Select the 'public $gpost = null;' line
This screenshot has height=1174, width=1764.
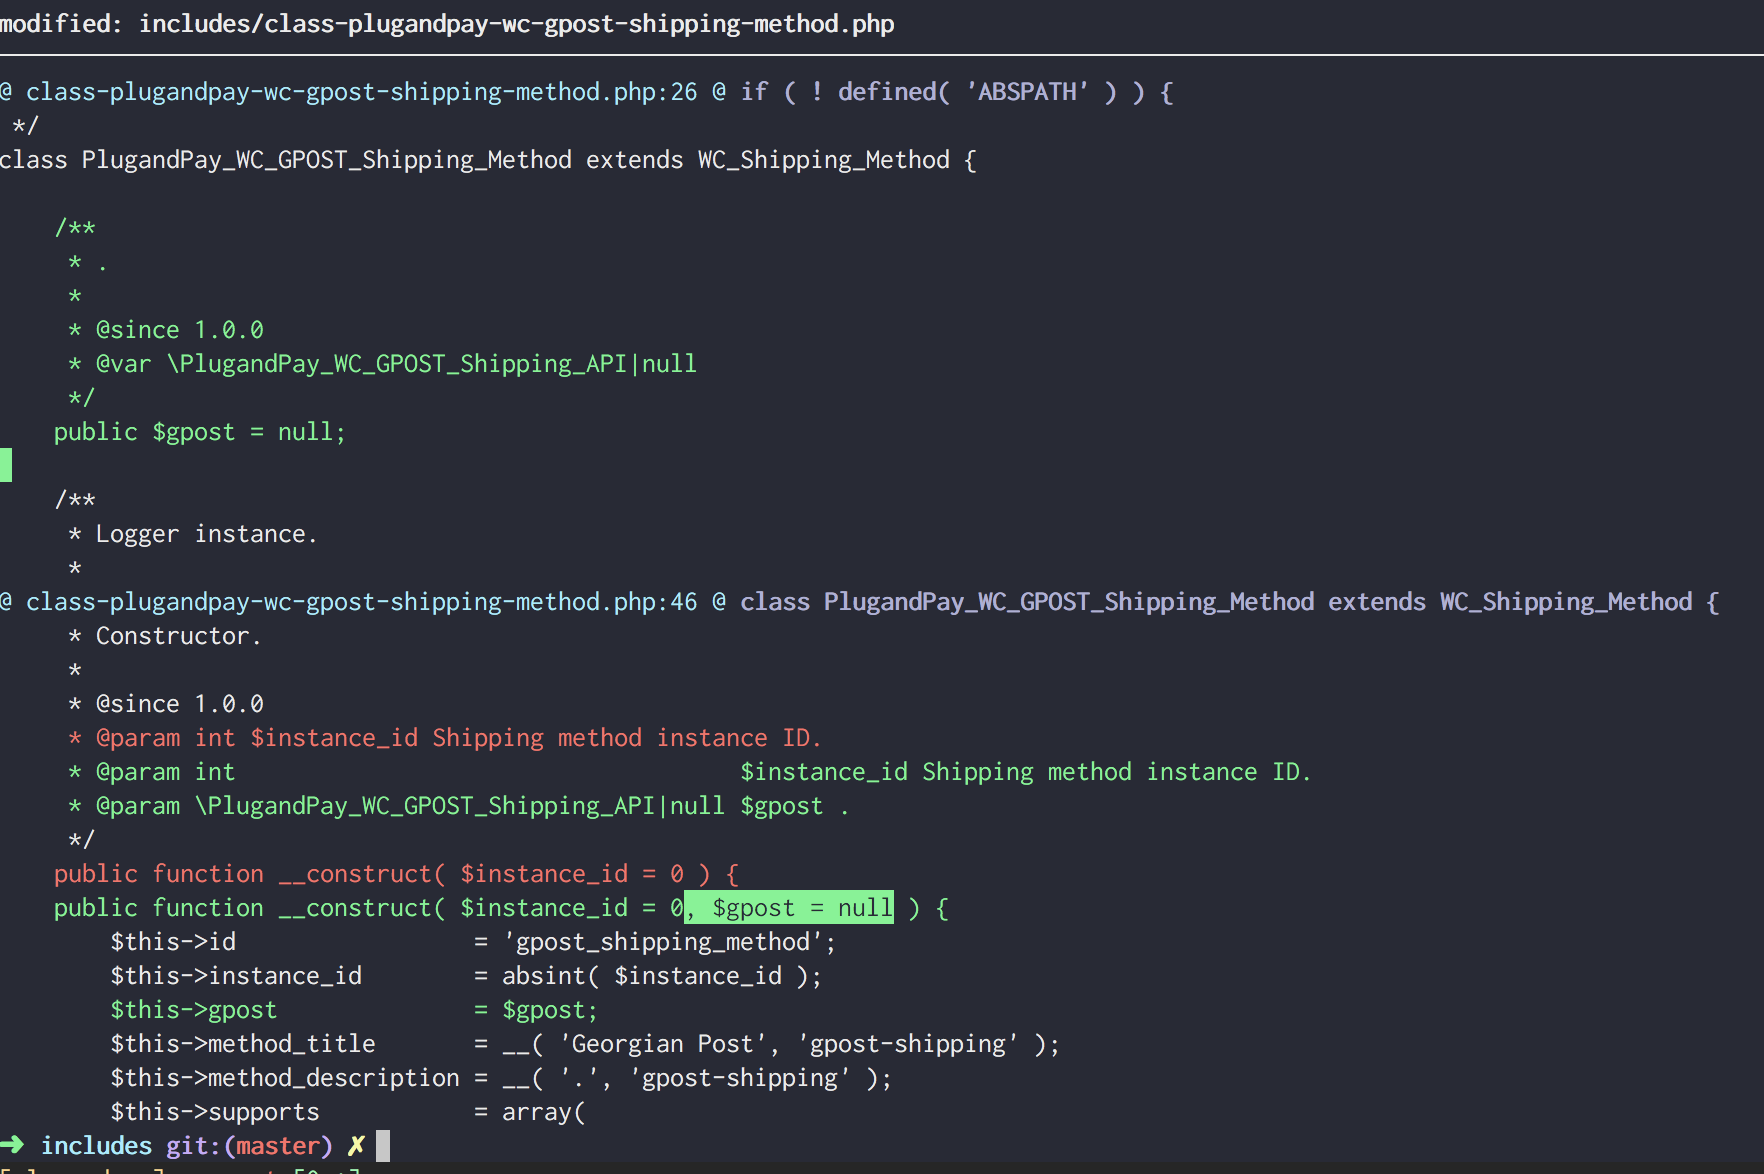point(199,431)
